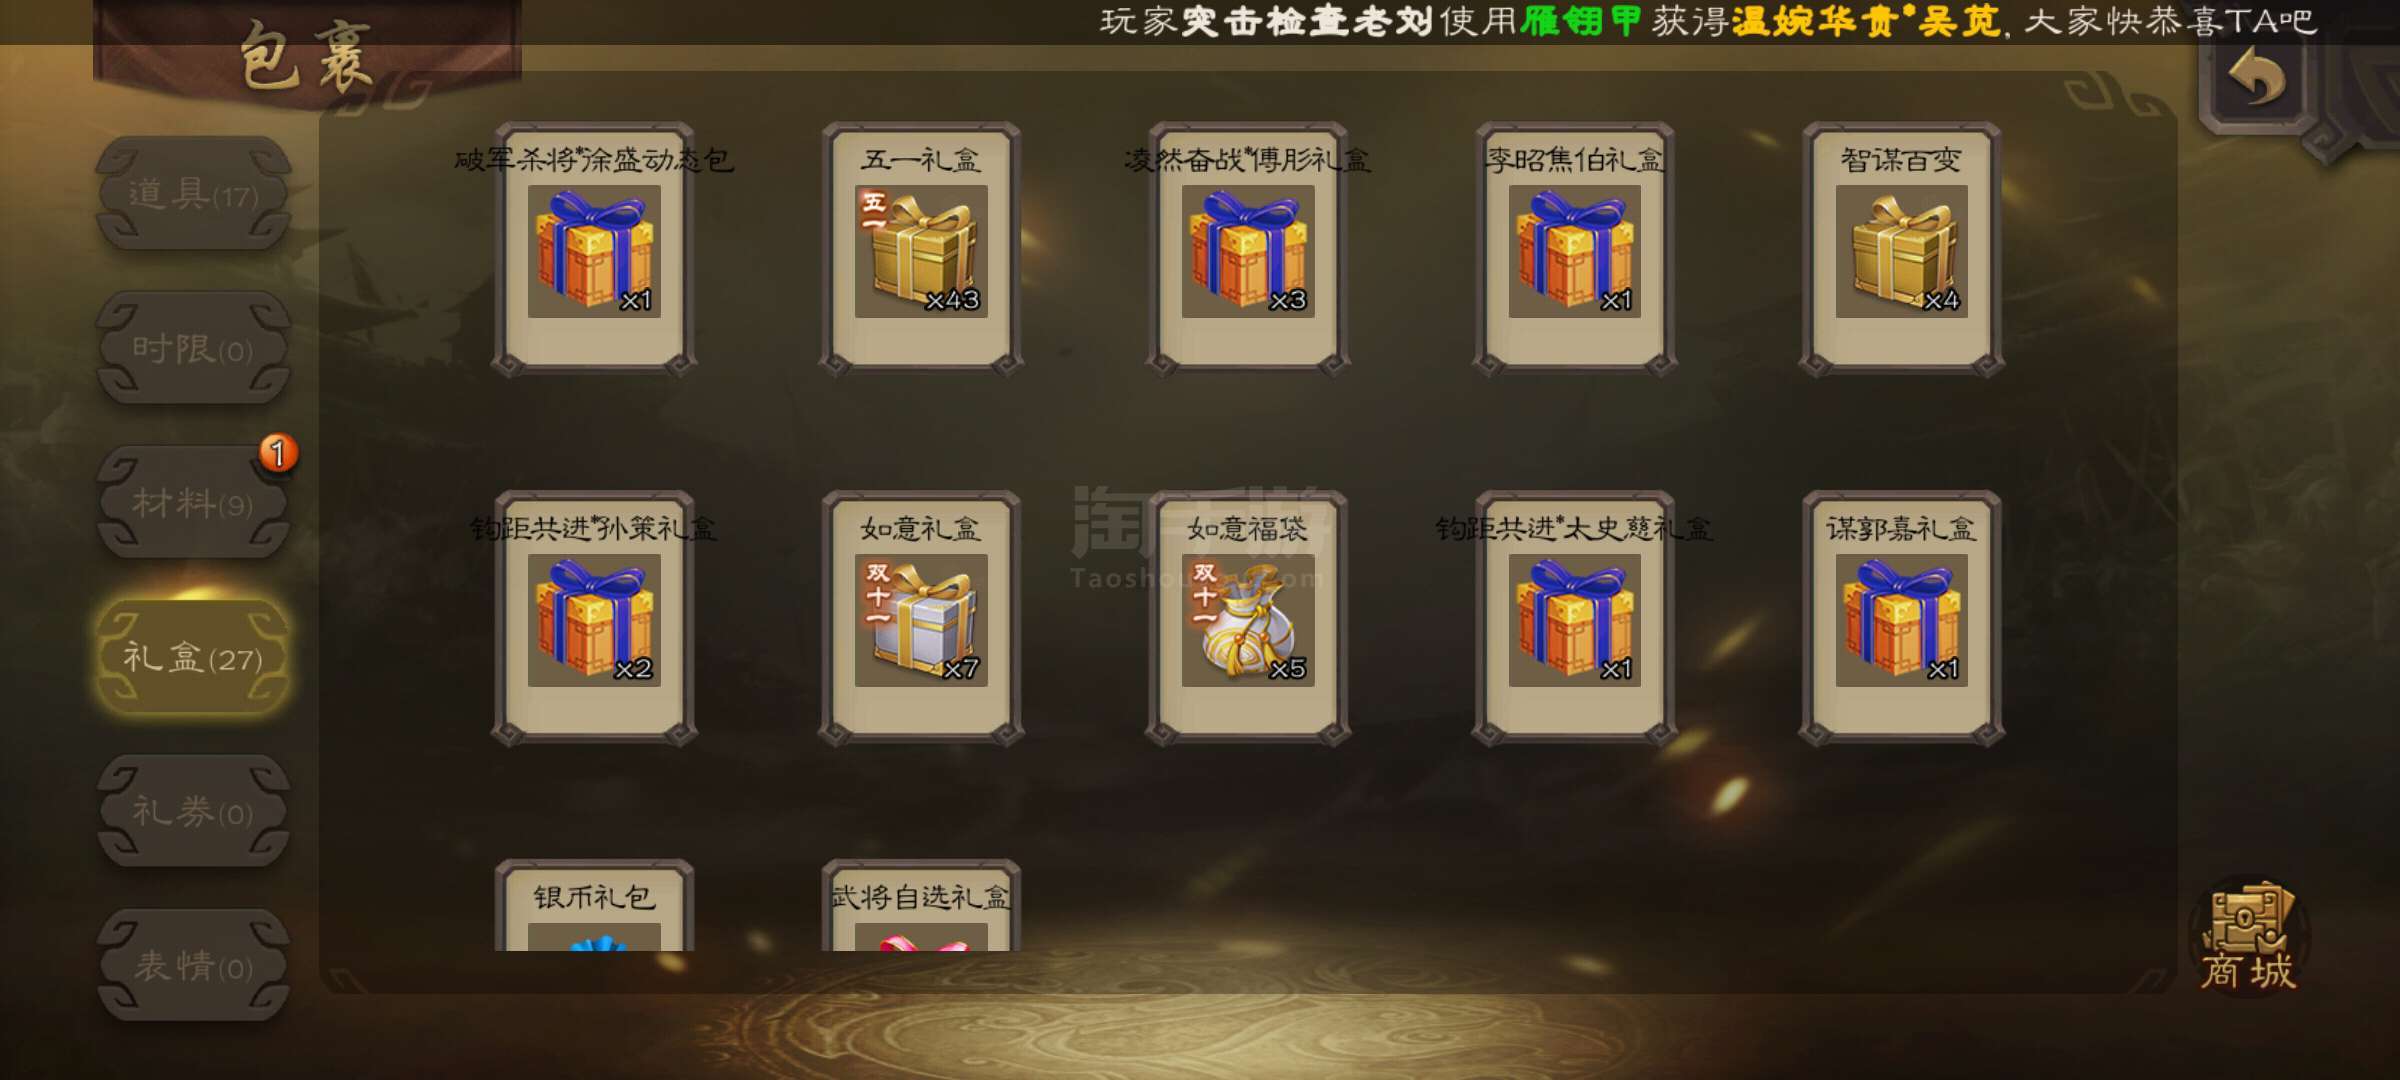The width and height of the screenshot is (2400, 1080).
Task: Open the 如意福袋 lucky bag icon
Action: coord(1247,620)
